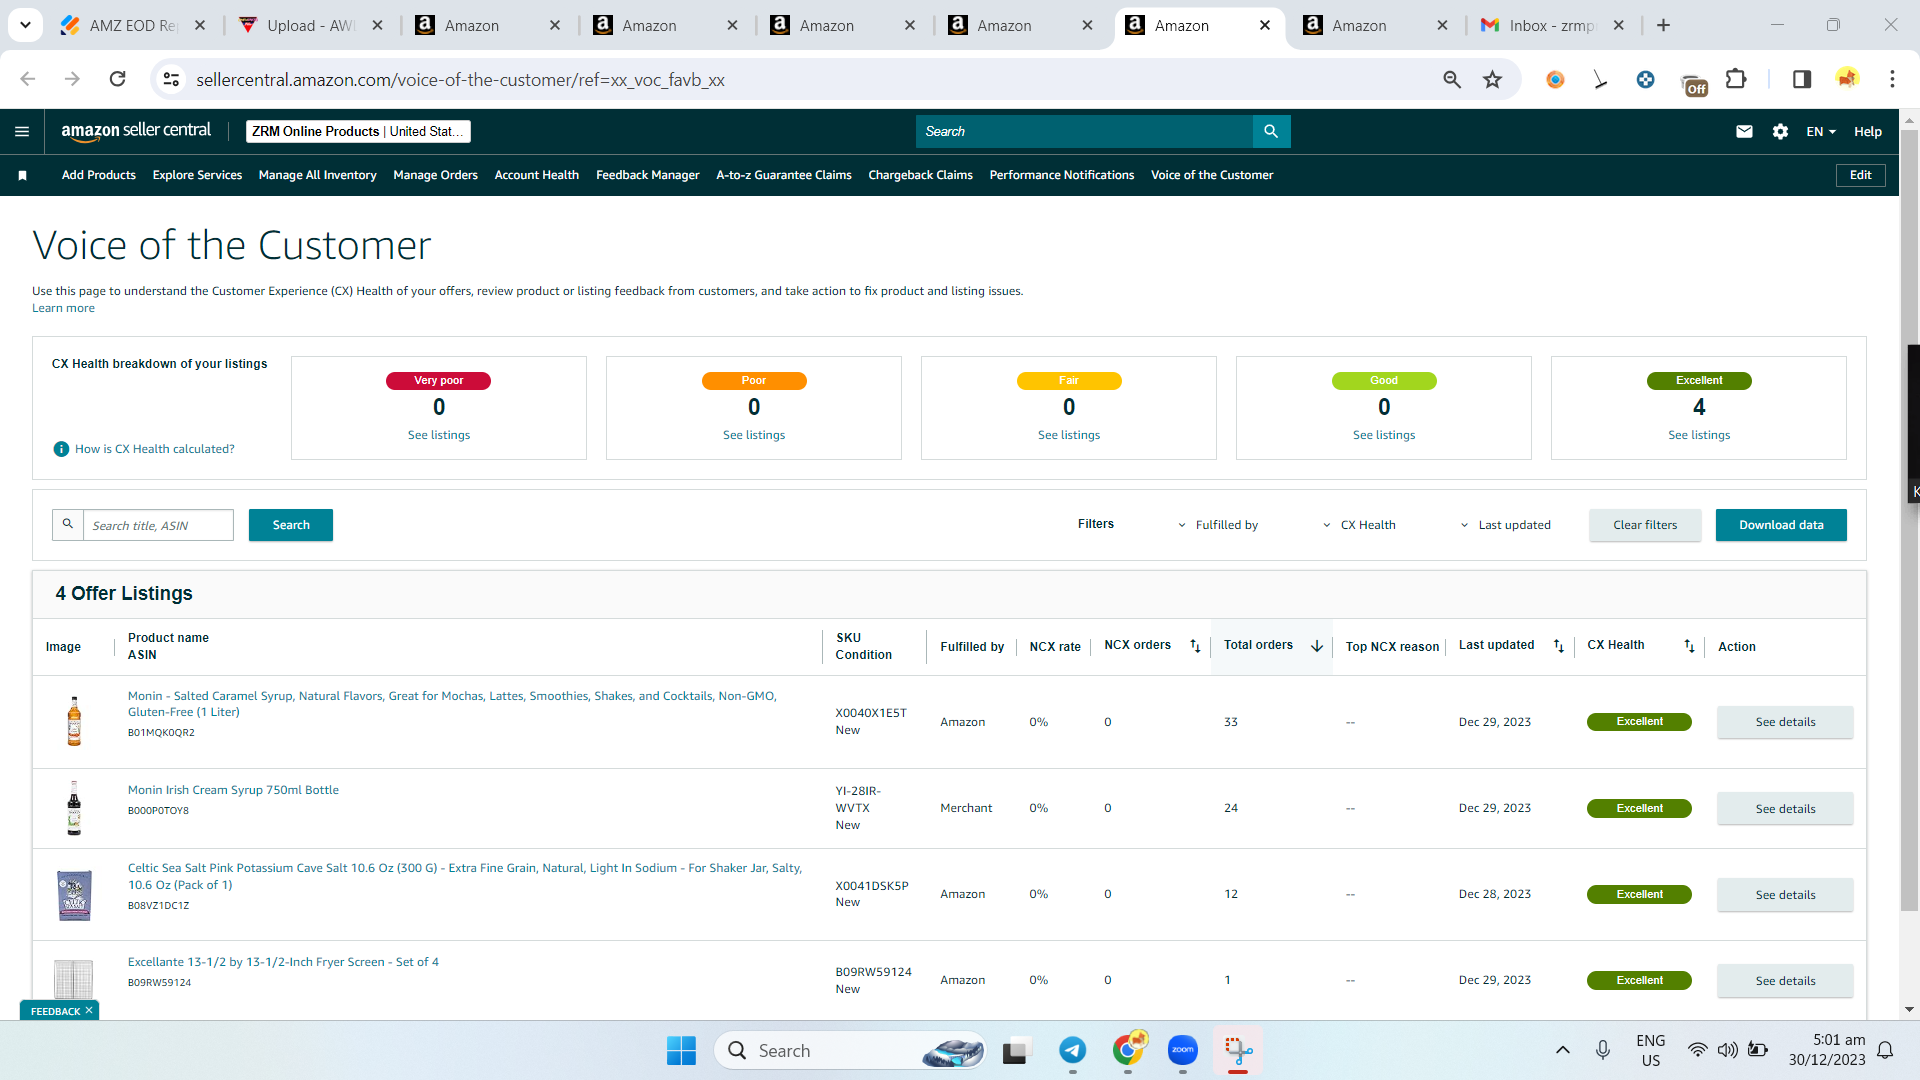The width and height of the screenshot is (1920, 1080).
Task: Open How is CX Health calculated link
Action: point(154,449)
